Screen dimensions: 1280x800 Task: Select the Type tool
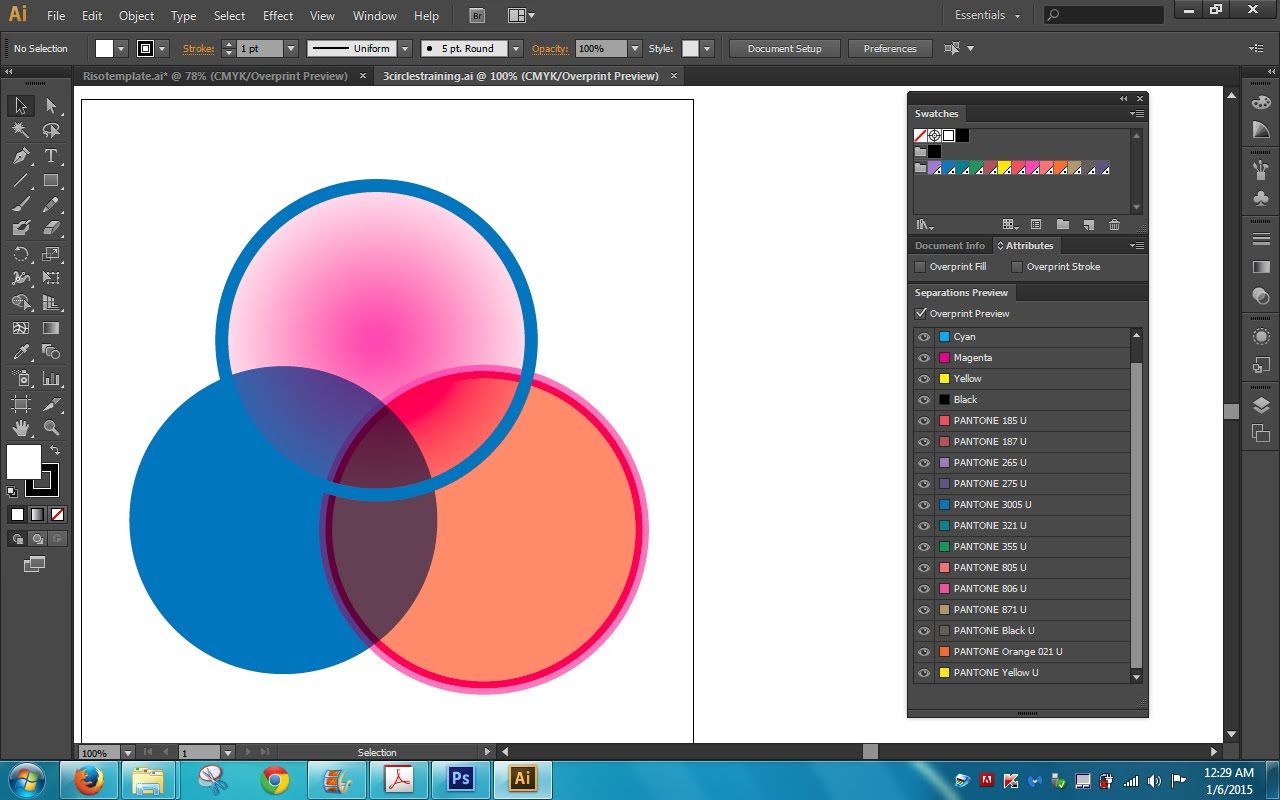coord(50,156)
